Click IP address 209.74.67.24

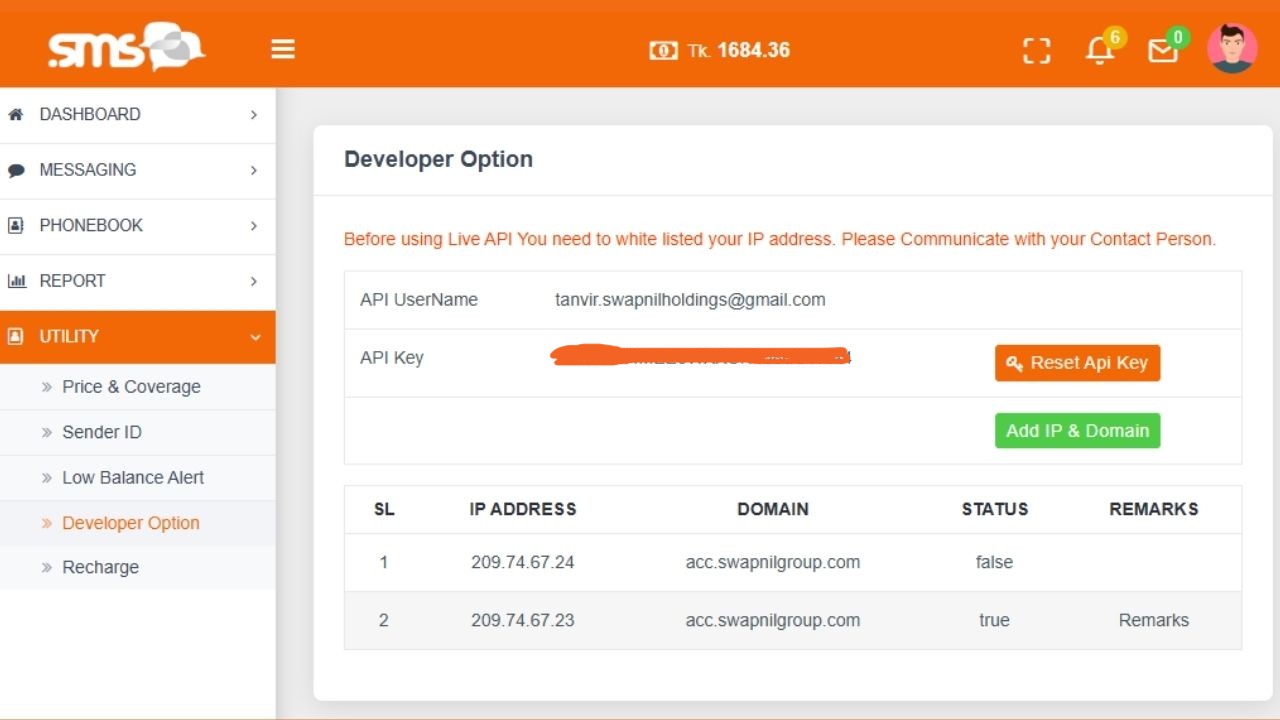pos(523,562)
